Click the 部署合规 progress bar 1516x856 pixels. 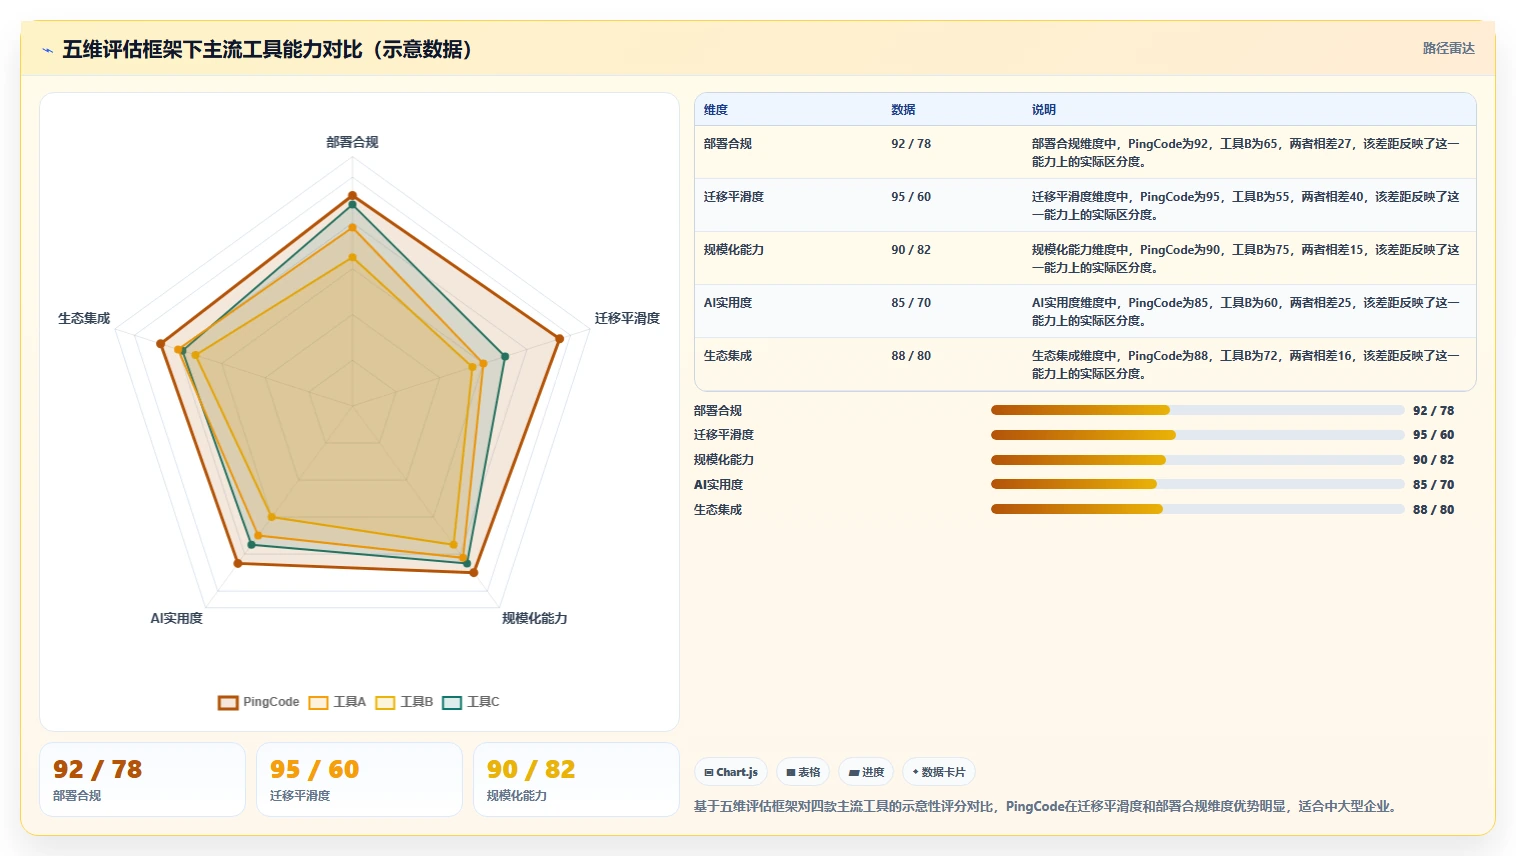point(1198,410)
